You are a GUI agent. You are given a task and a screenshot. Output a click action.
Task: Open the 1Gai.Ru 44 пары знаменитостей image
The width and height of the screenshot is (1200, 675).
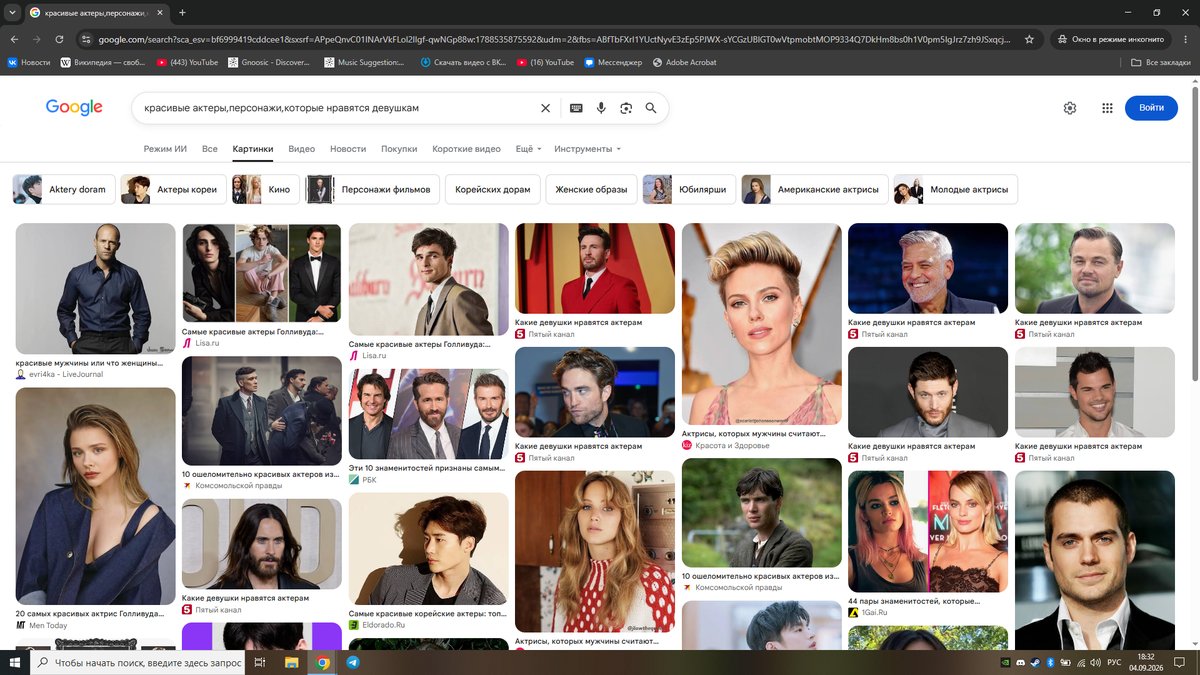pyautogui.click(x=928, y=531)
